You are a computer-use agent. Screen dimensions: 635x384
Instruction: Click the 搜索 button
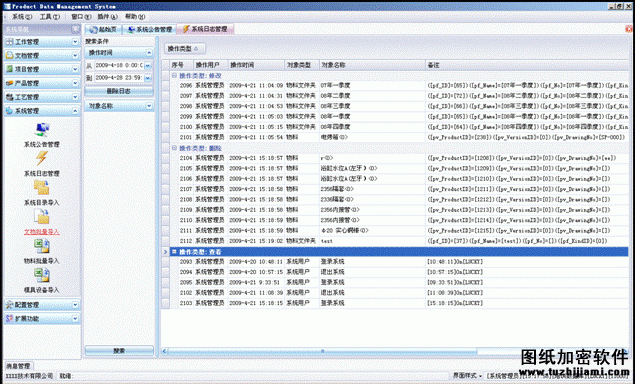click(x=119, y=350)
